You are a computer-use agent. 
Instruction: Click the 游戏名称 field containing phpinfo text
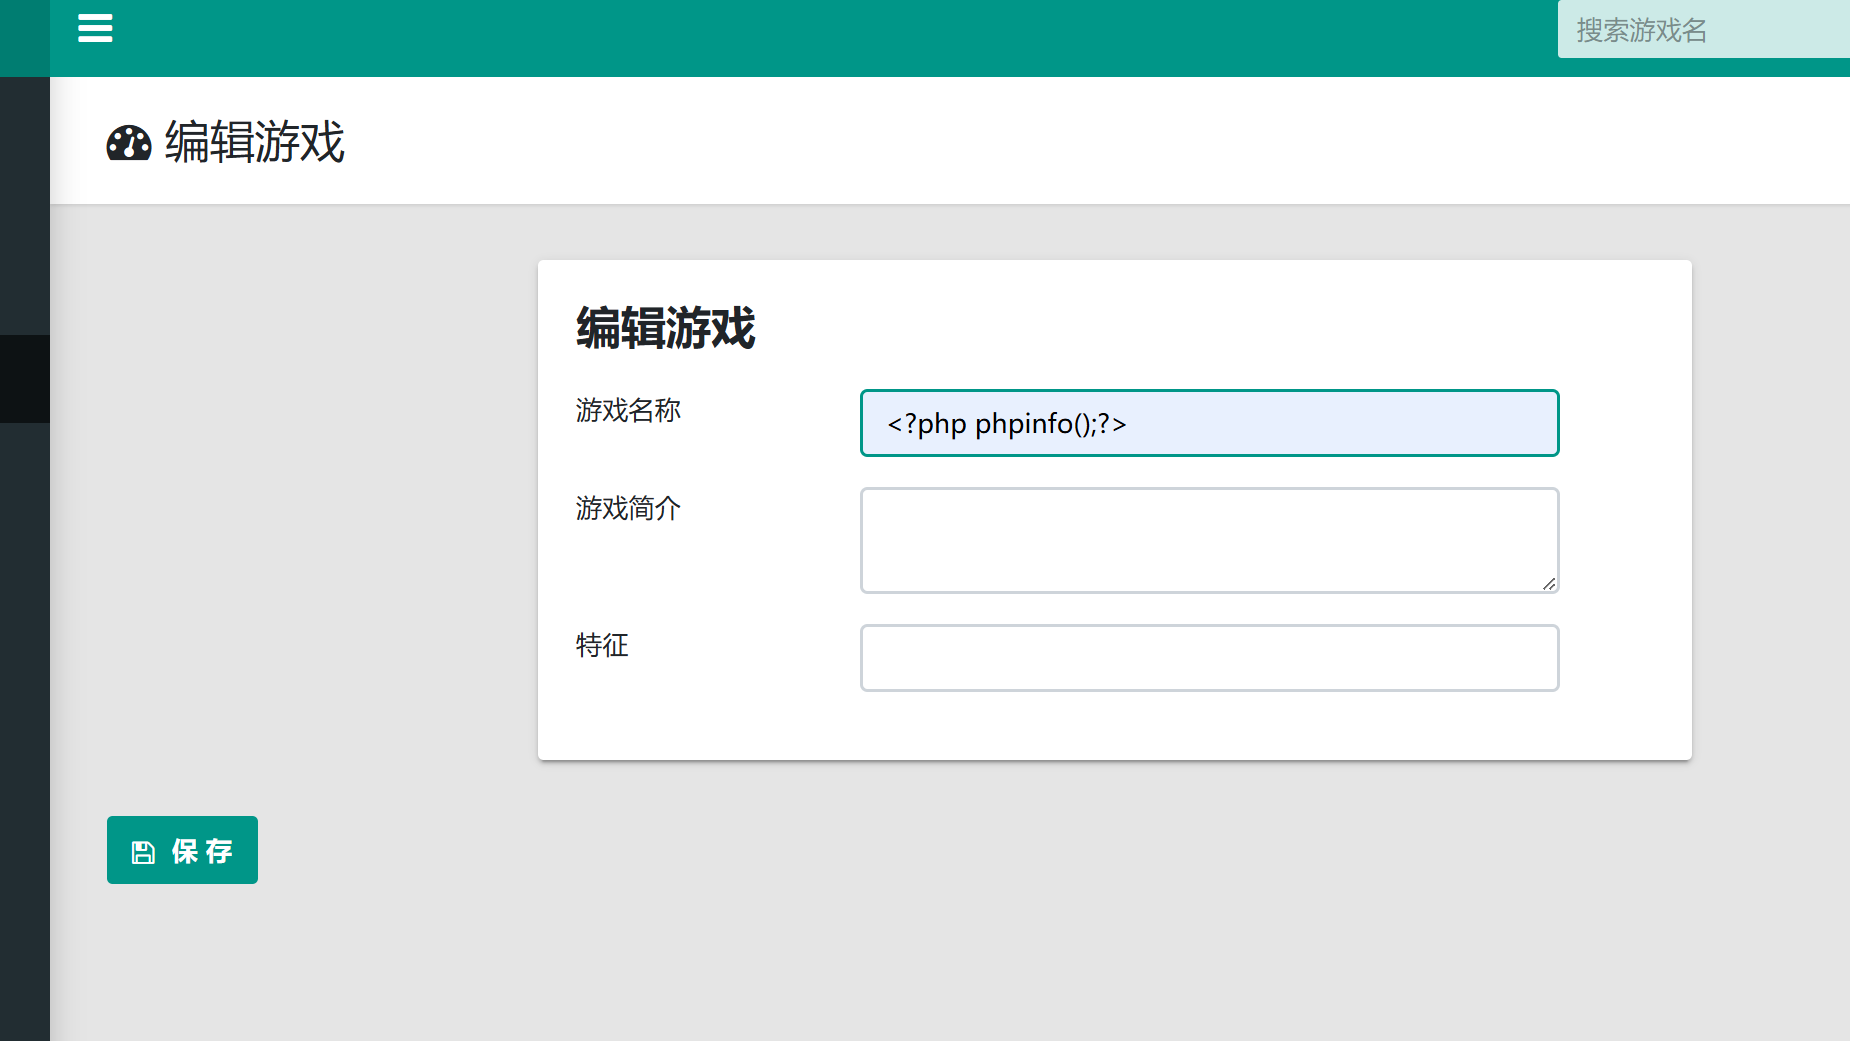click(1208, 423)
